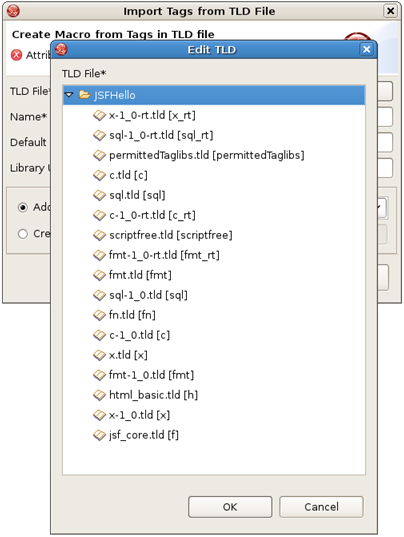Screen dimensions: 404x537
Task: Click the jsf_core.tld file icon
Action: 99,435
